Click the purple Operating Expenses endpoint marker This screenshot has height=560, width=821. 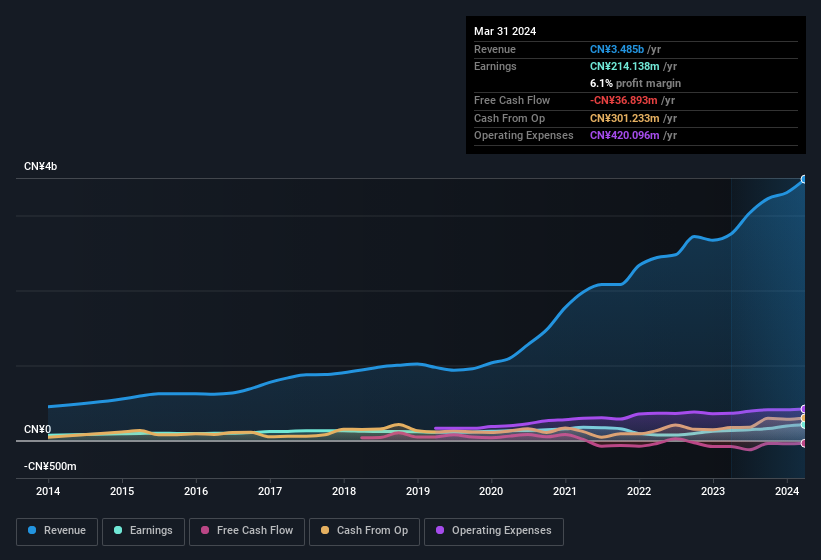point(804,409)
